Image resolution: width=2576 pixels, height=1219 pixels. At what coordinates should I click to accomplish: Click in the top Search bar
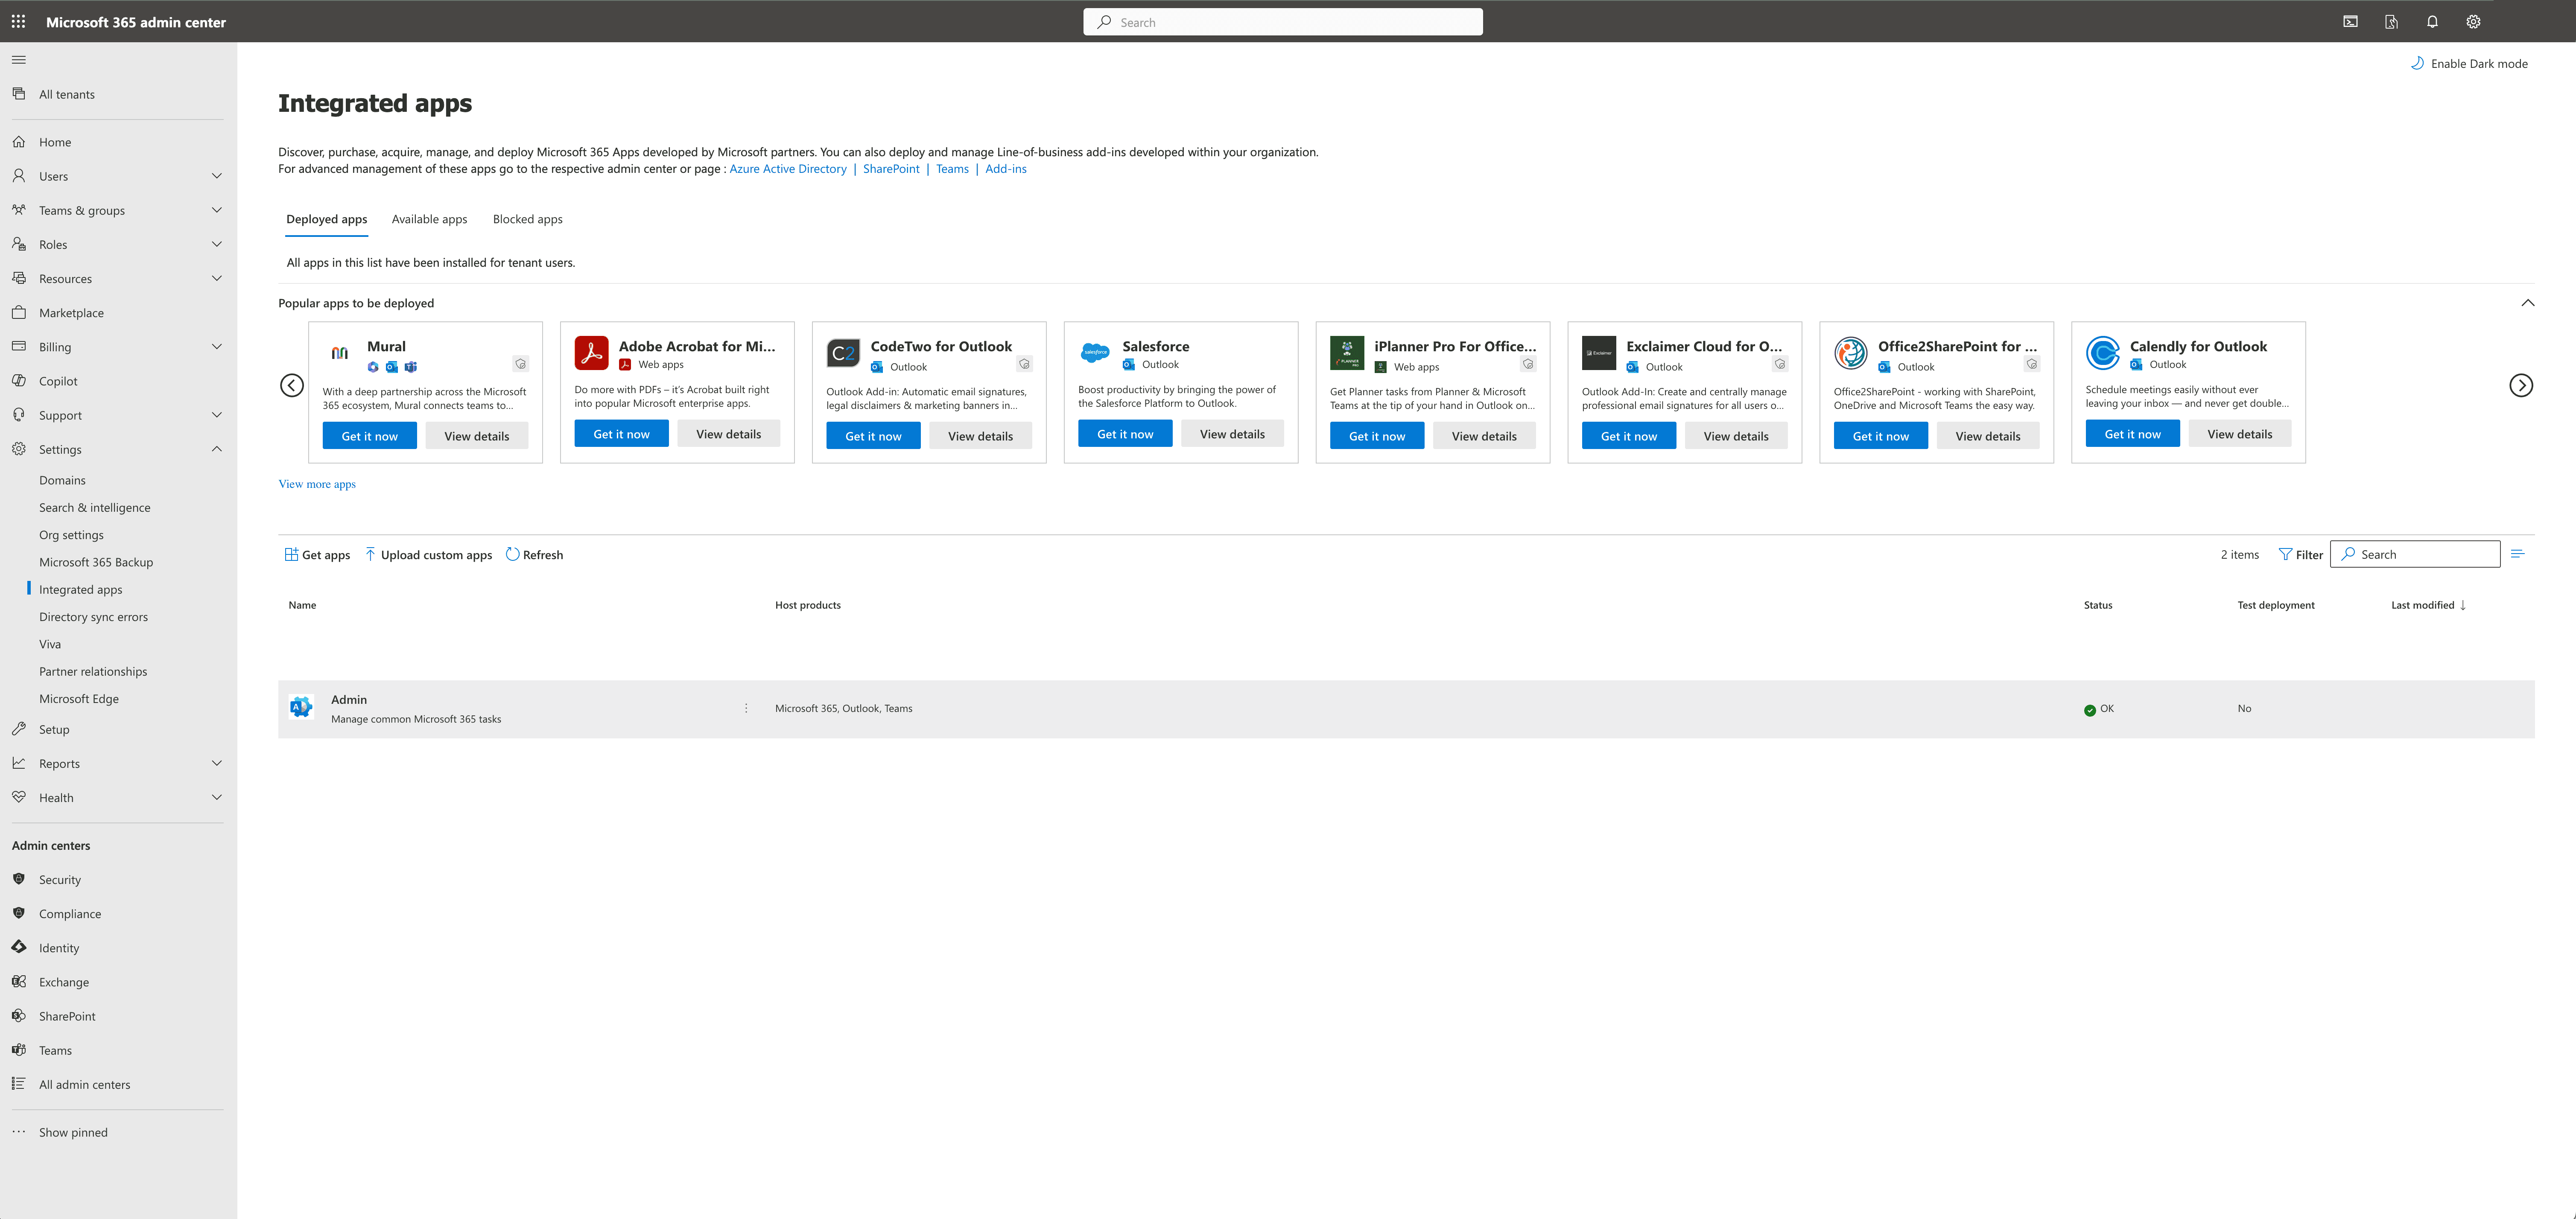pos(1283,22)
